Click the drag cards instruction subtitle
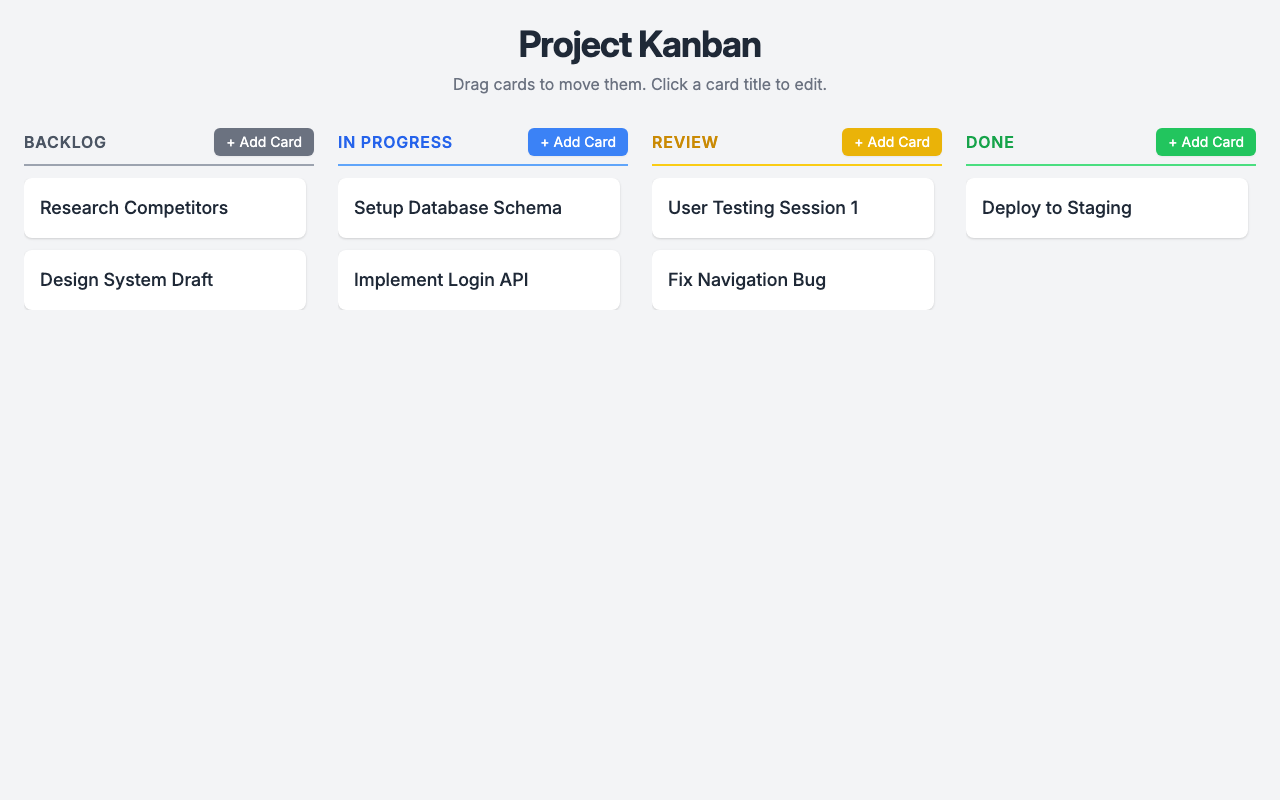The height and width of the screenshot is (800, 1280). pos(640,85)
